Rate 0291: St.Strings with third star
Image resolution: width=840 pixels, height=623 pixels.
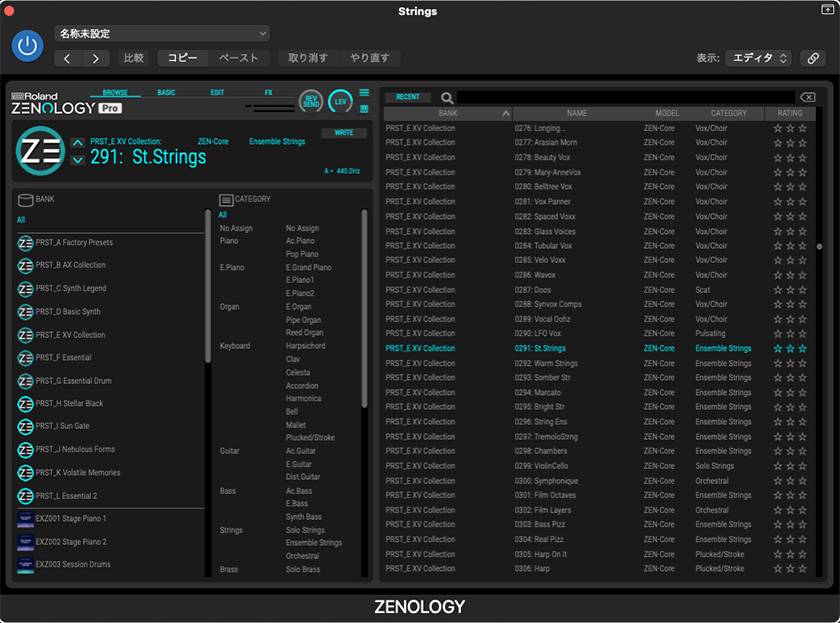tap(802, 349)
